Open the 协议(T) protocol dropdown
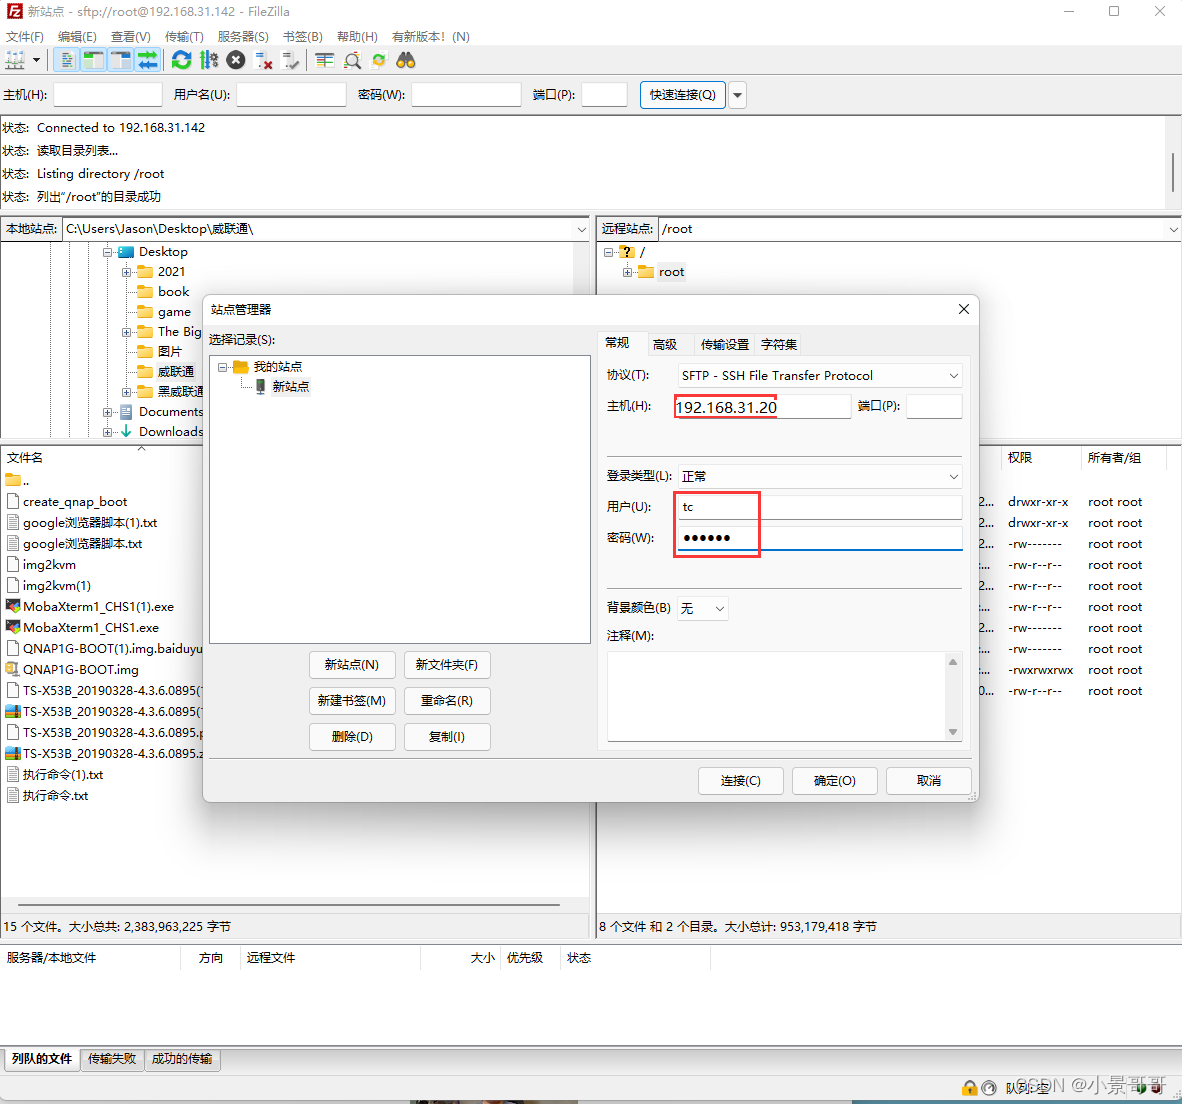 click(x=820, y=375)
